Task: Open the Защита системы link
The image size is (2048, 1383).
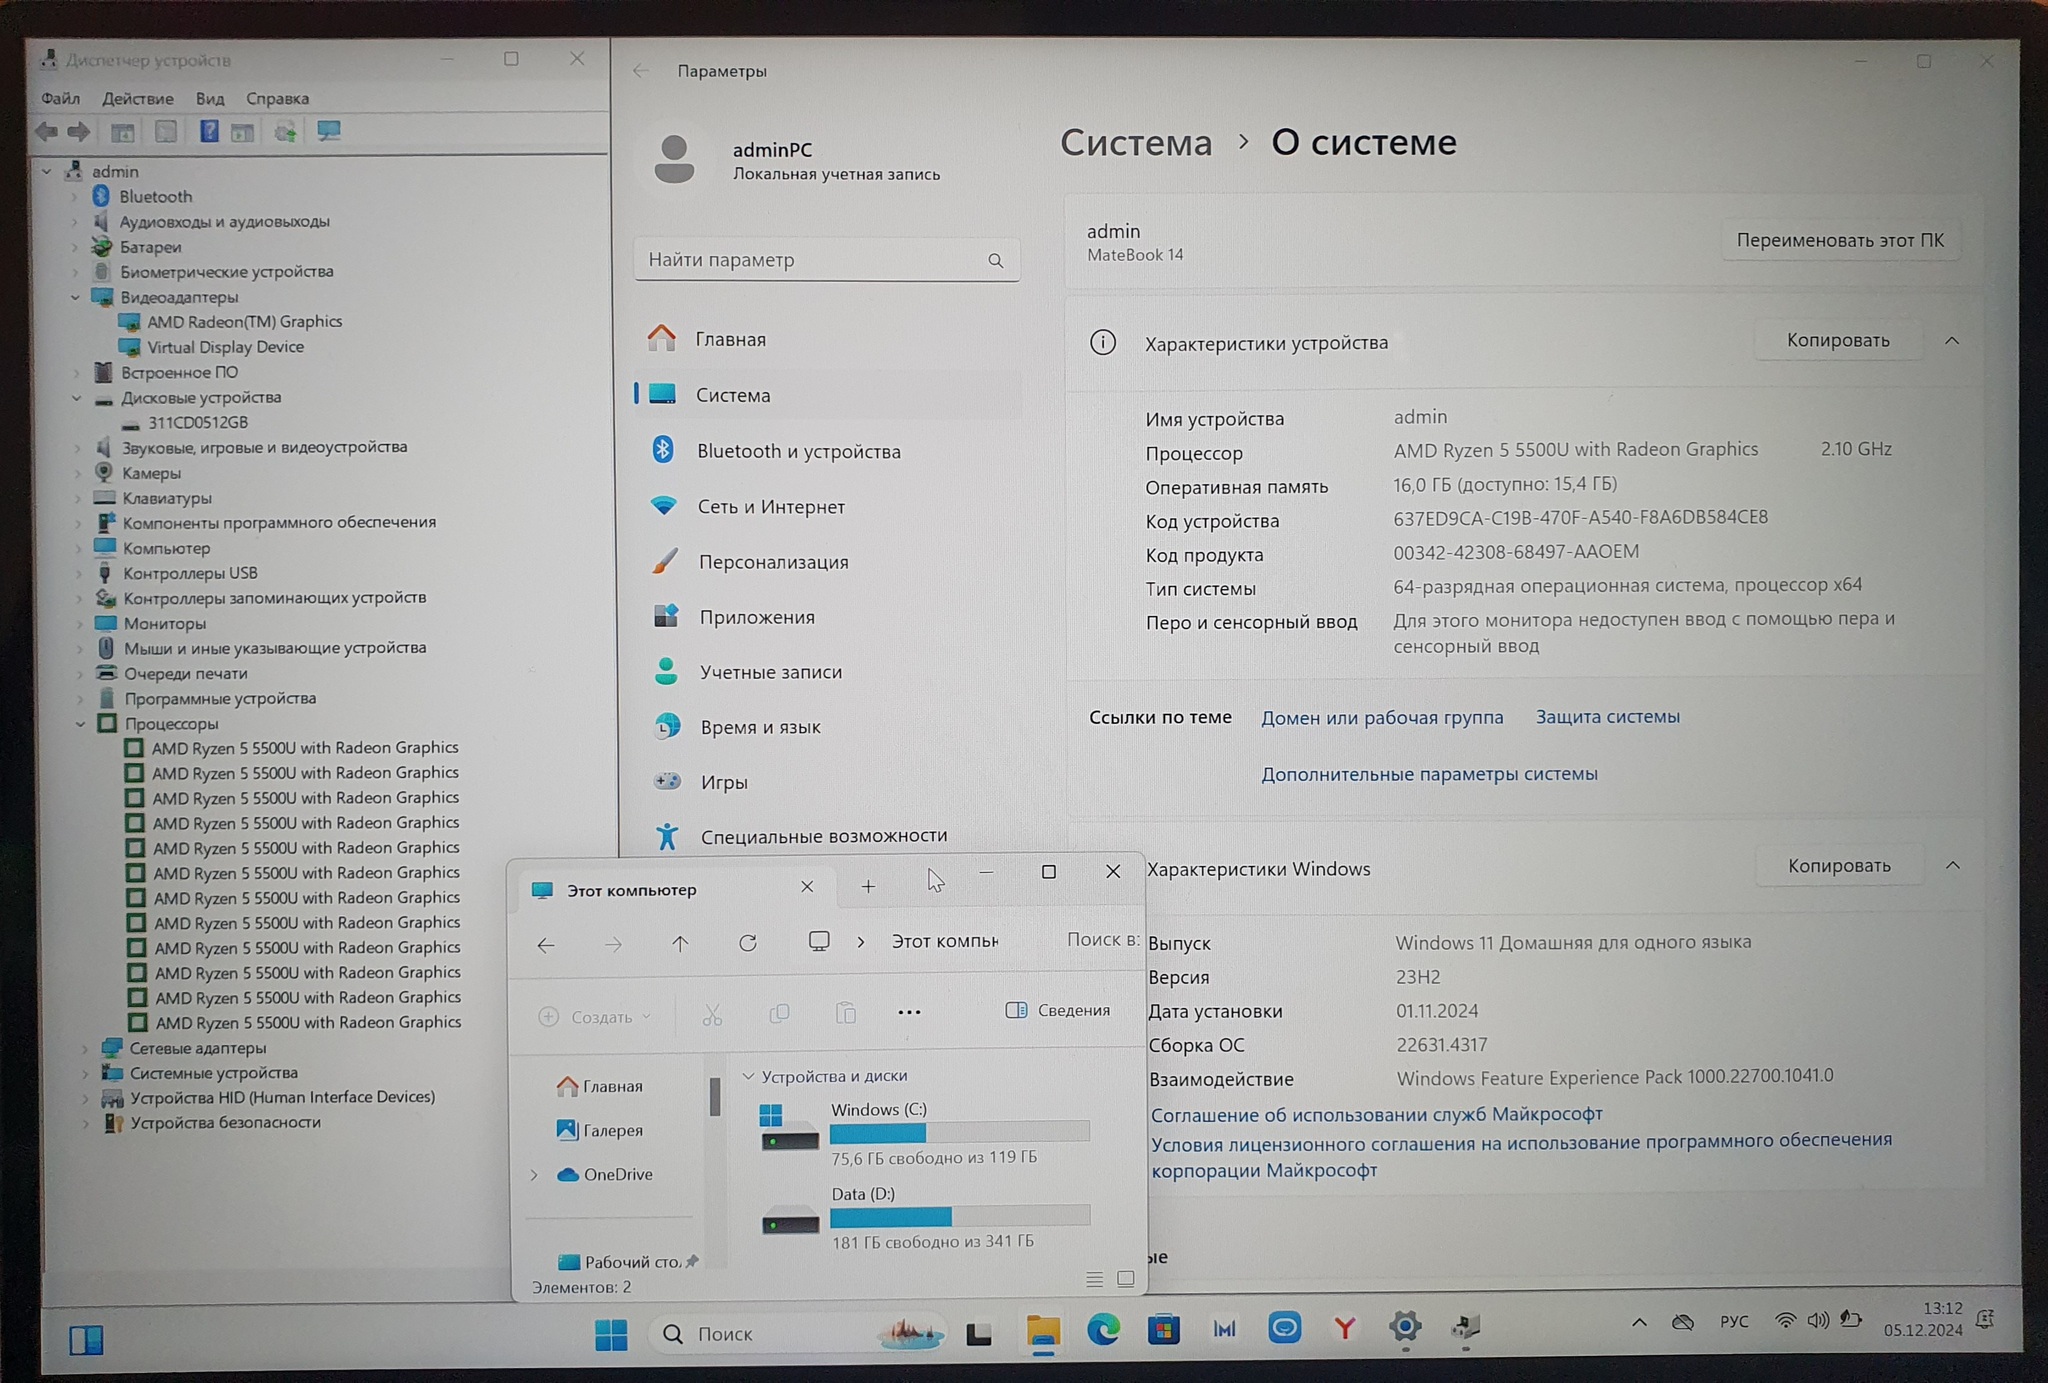Action: coord(1607,717)
